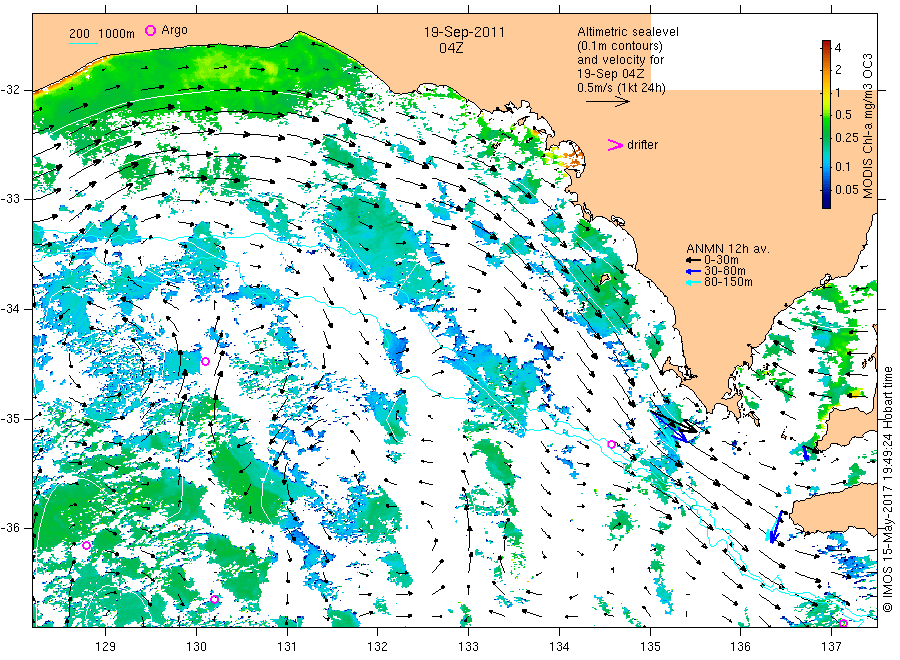Click the island landmass near 136.5E 35.9S
The width and height of the screenshot is (900, 660).
pyautogui.click(x=835, y=509)
